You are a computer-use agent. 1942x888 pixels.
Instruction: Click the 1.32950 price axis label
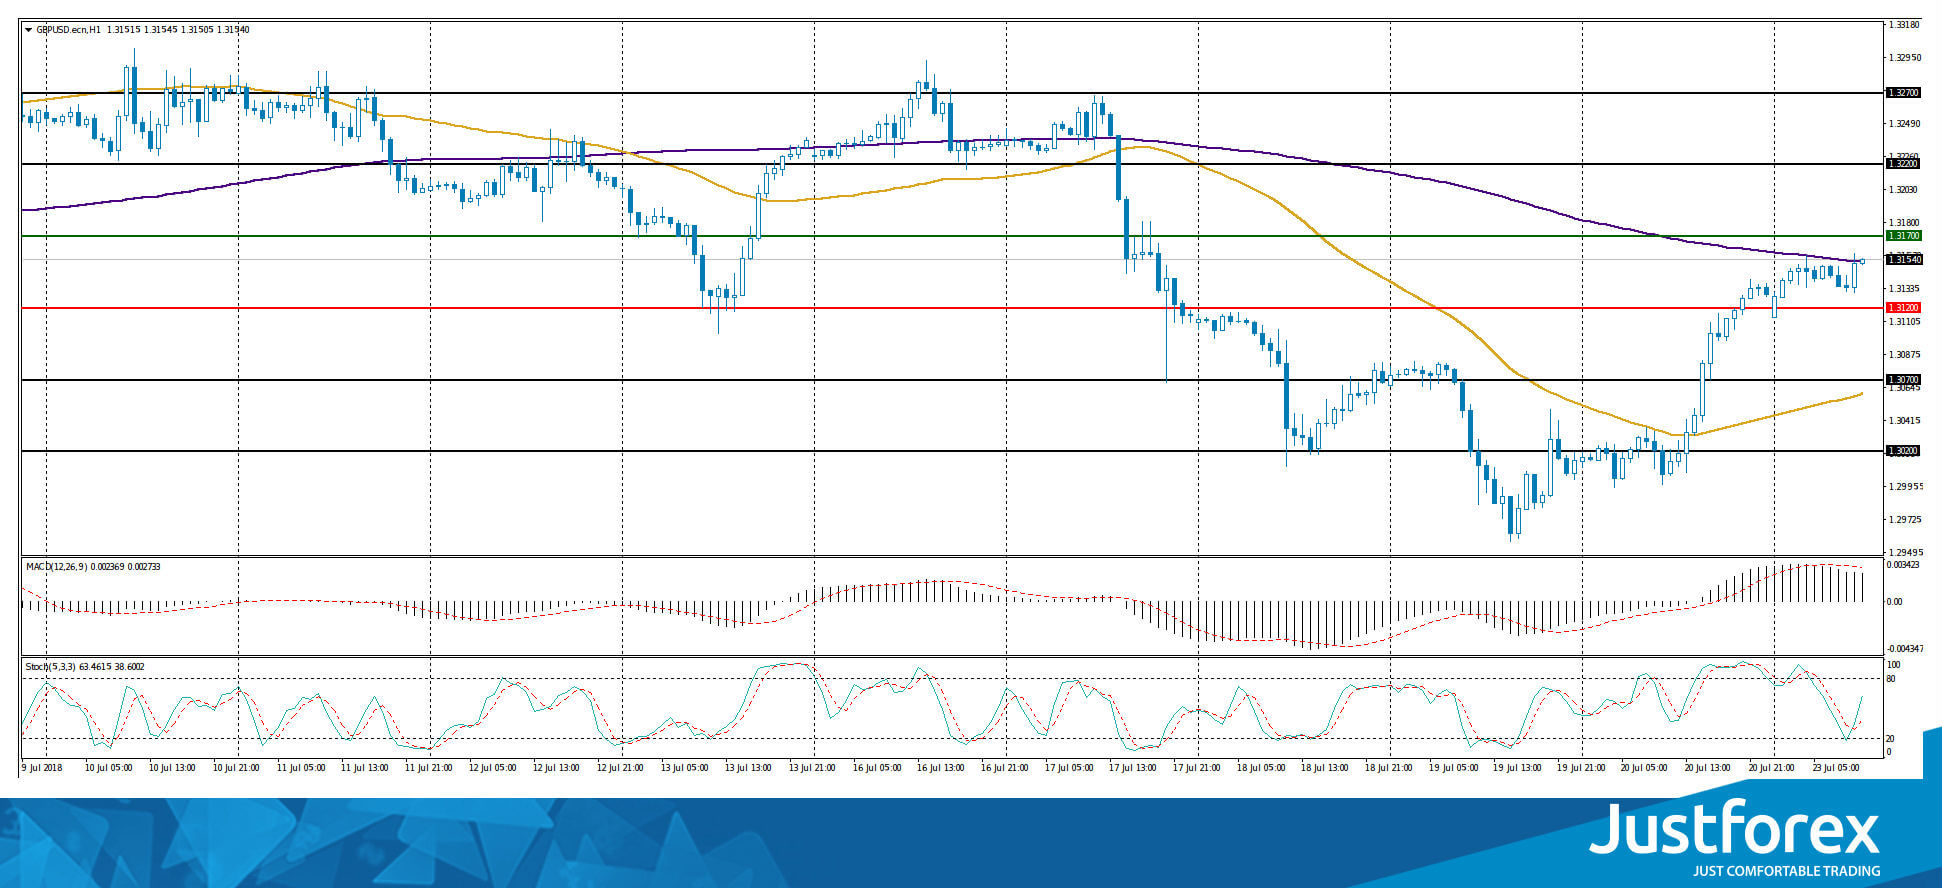[1905, 58]
